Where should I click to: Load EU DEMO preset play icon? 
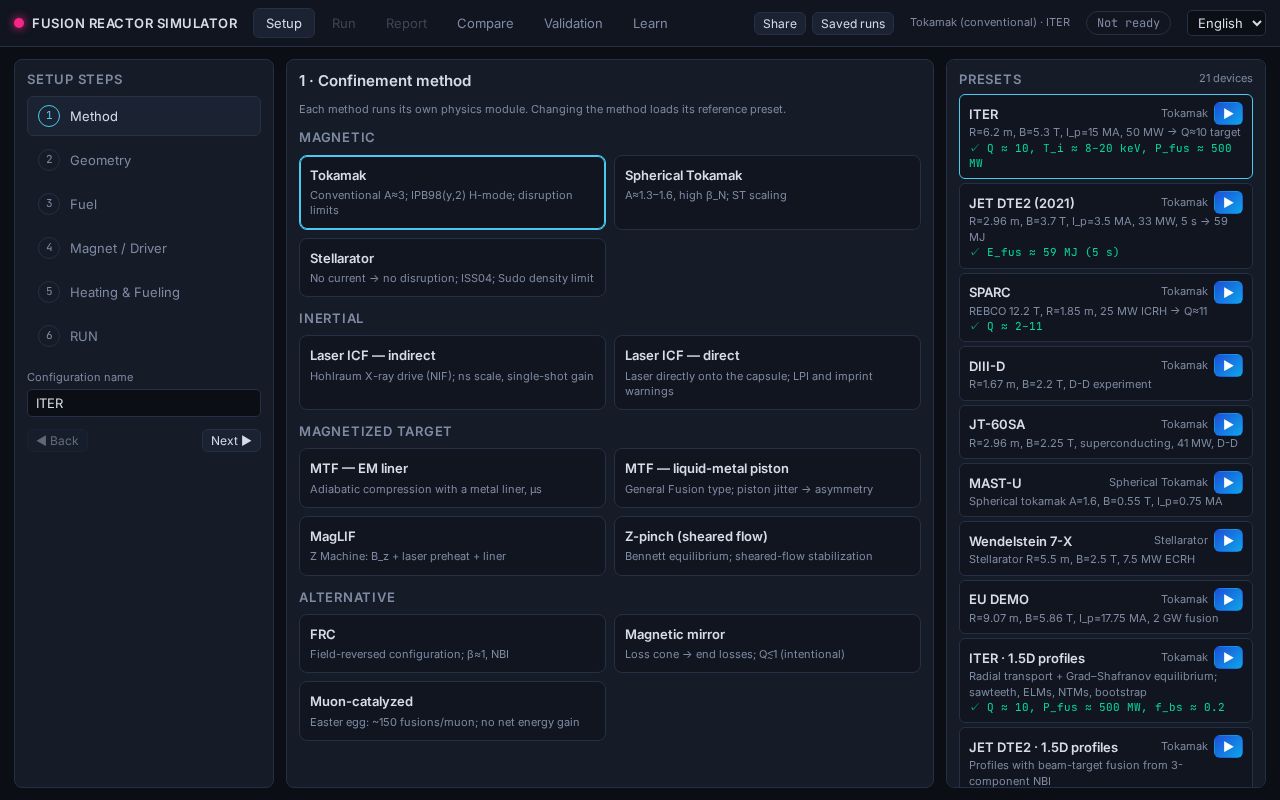tap(1228, 599)
